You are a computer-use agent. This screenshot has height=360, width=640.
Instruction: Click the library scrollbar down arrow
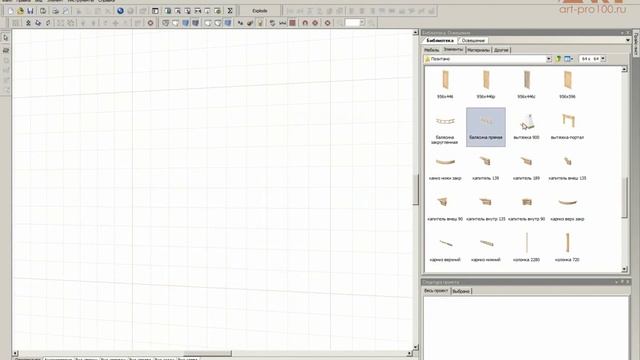point(624,269)
